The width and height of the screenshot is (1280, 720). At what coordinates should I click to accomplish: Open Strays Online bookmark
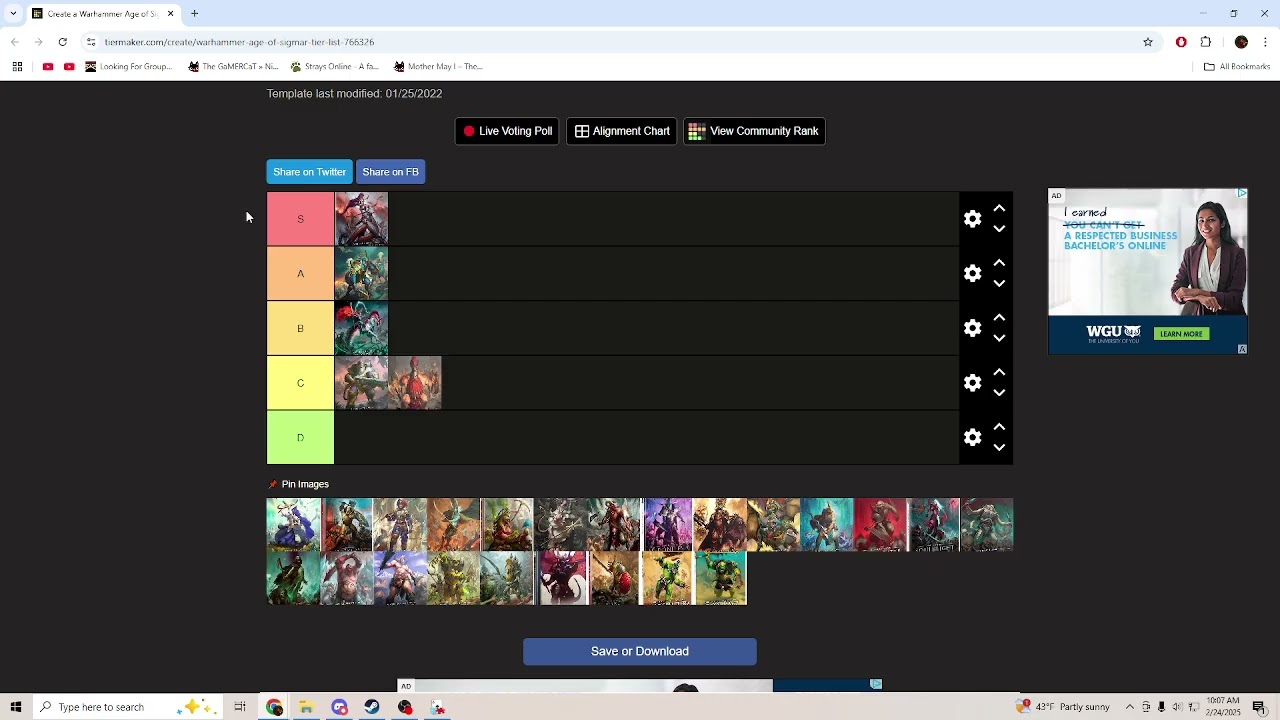point(334,67)
